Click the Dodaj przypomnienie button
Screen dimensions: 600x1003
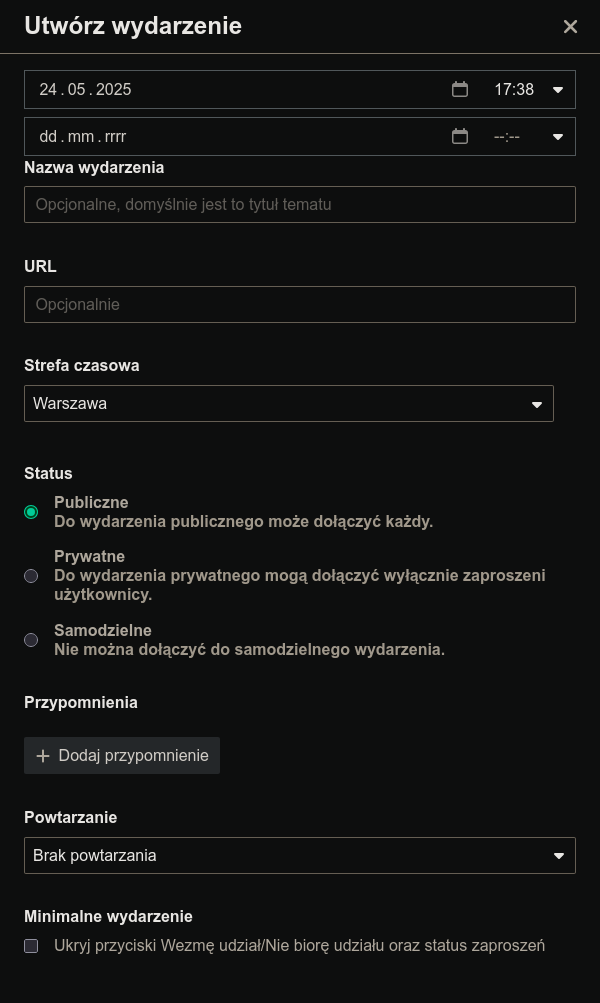pos(122,755)
